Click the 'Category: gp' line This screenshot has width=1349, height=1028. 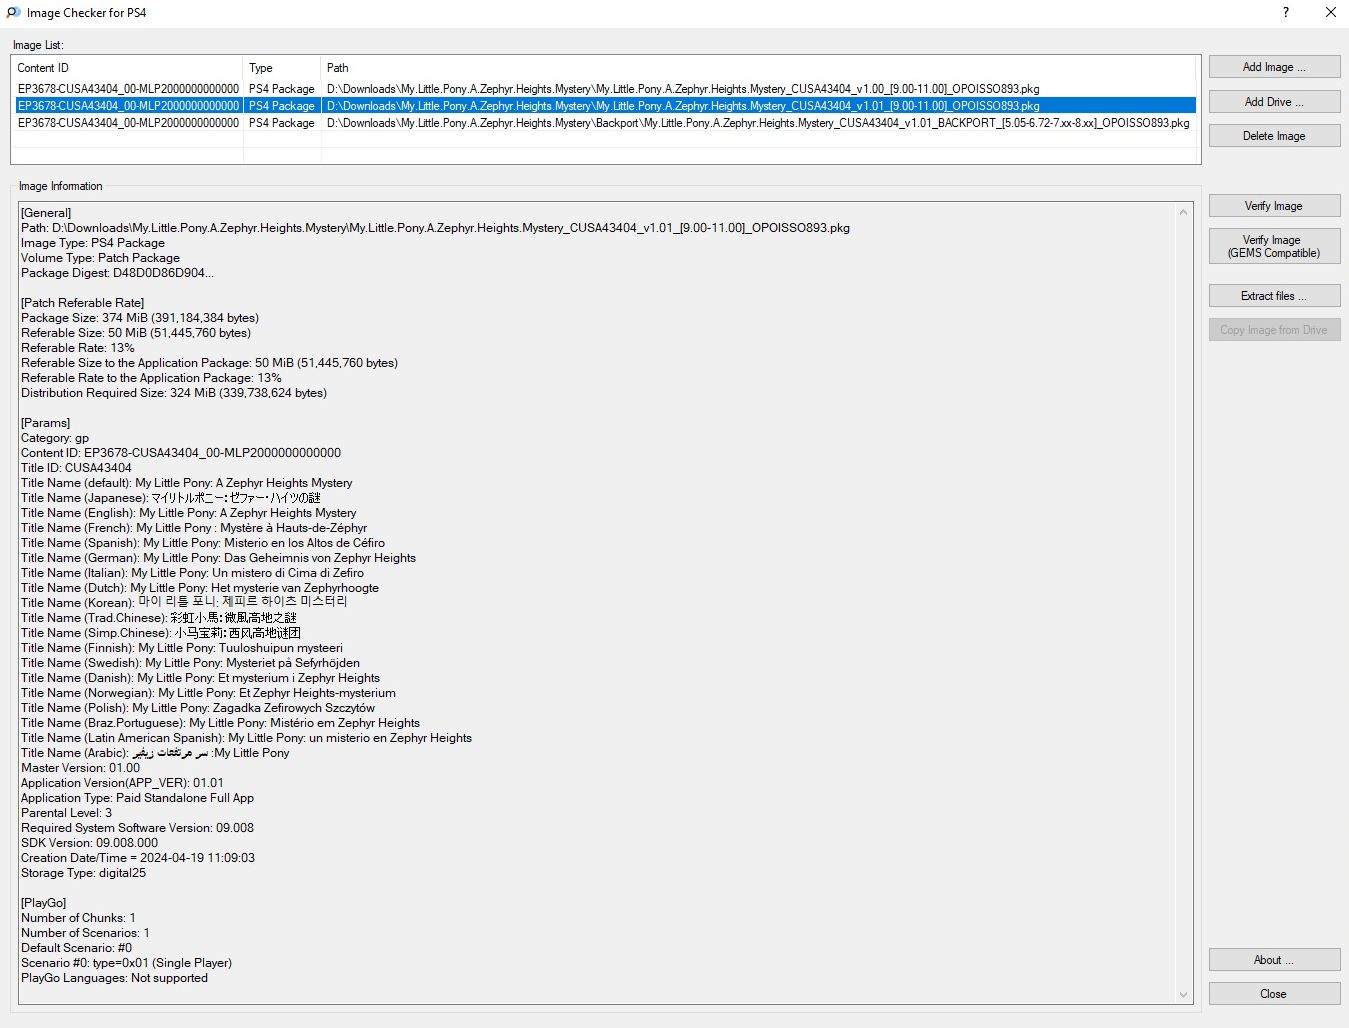pos(55,438)
